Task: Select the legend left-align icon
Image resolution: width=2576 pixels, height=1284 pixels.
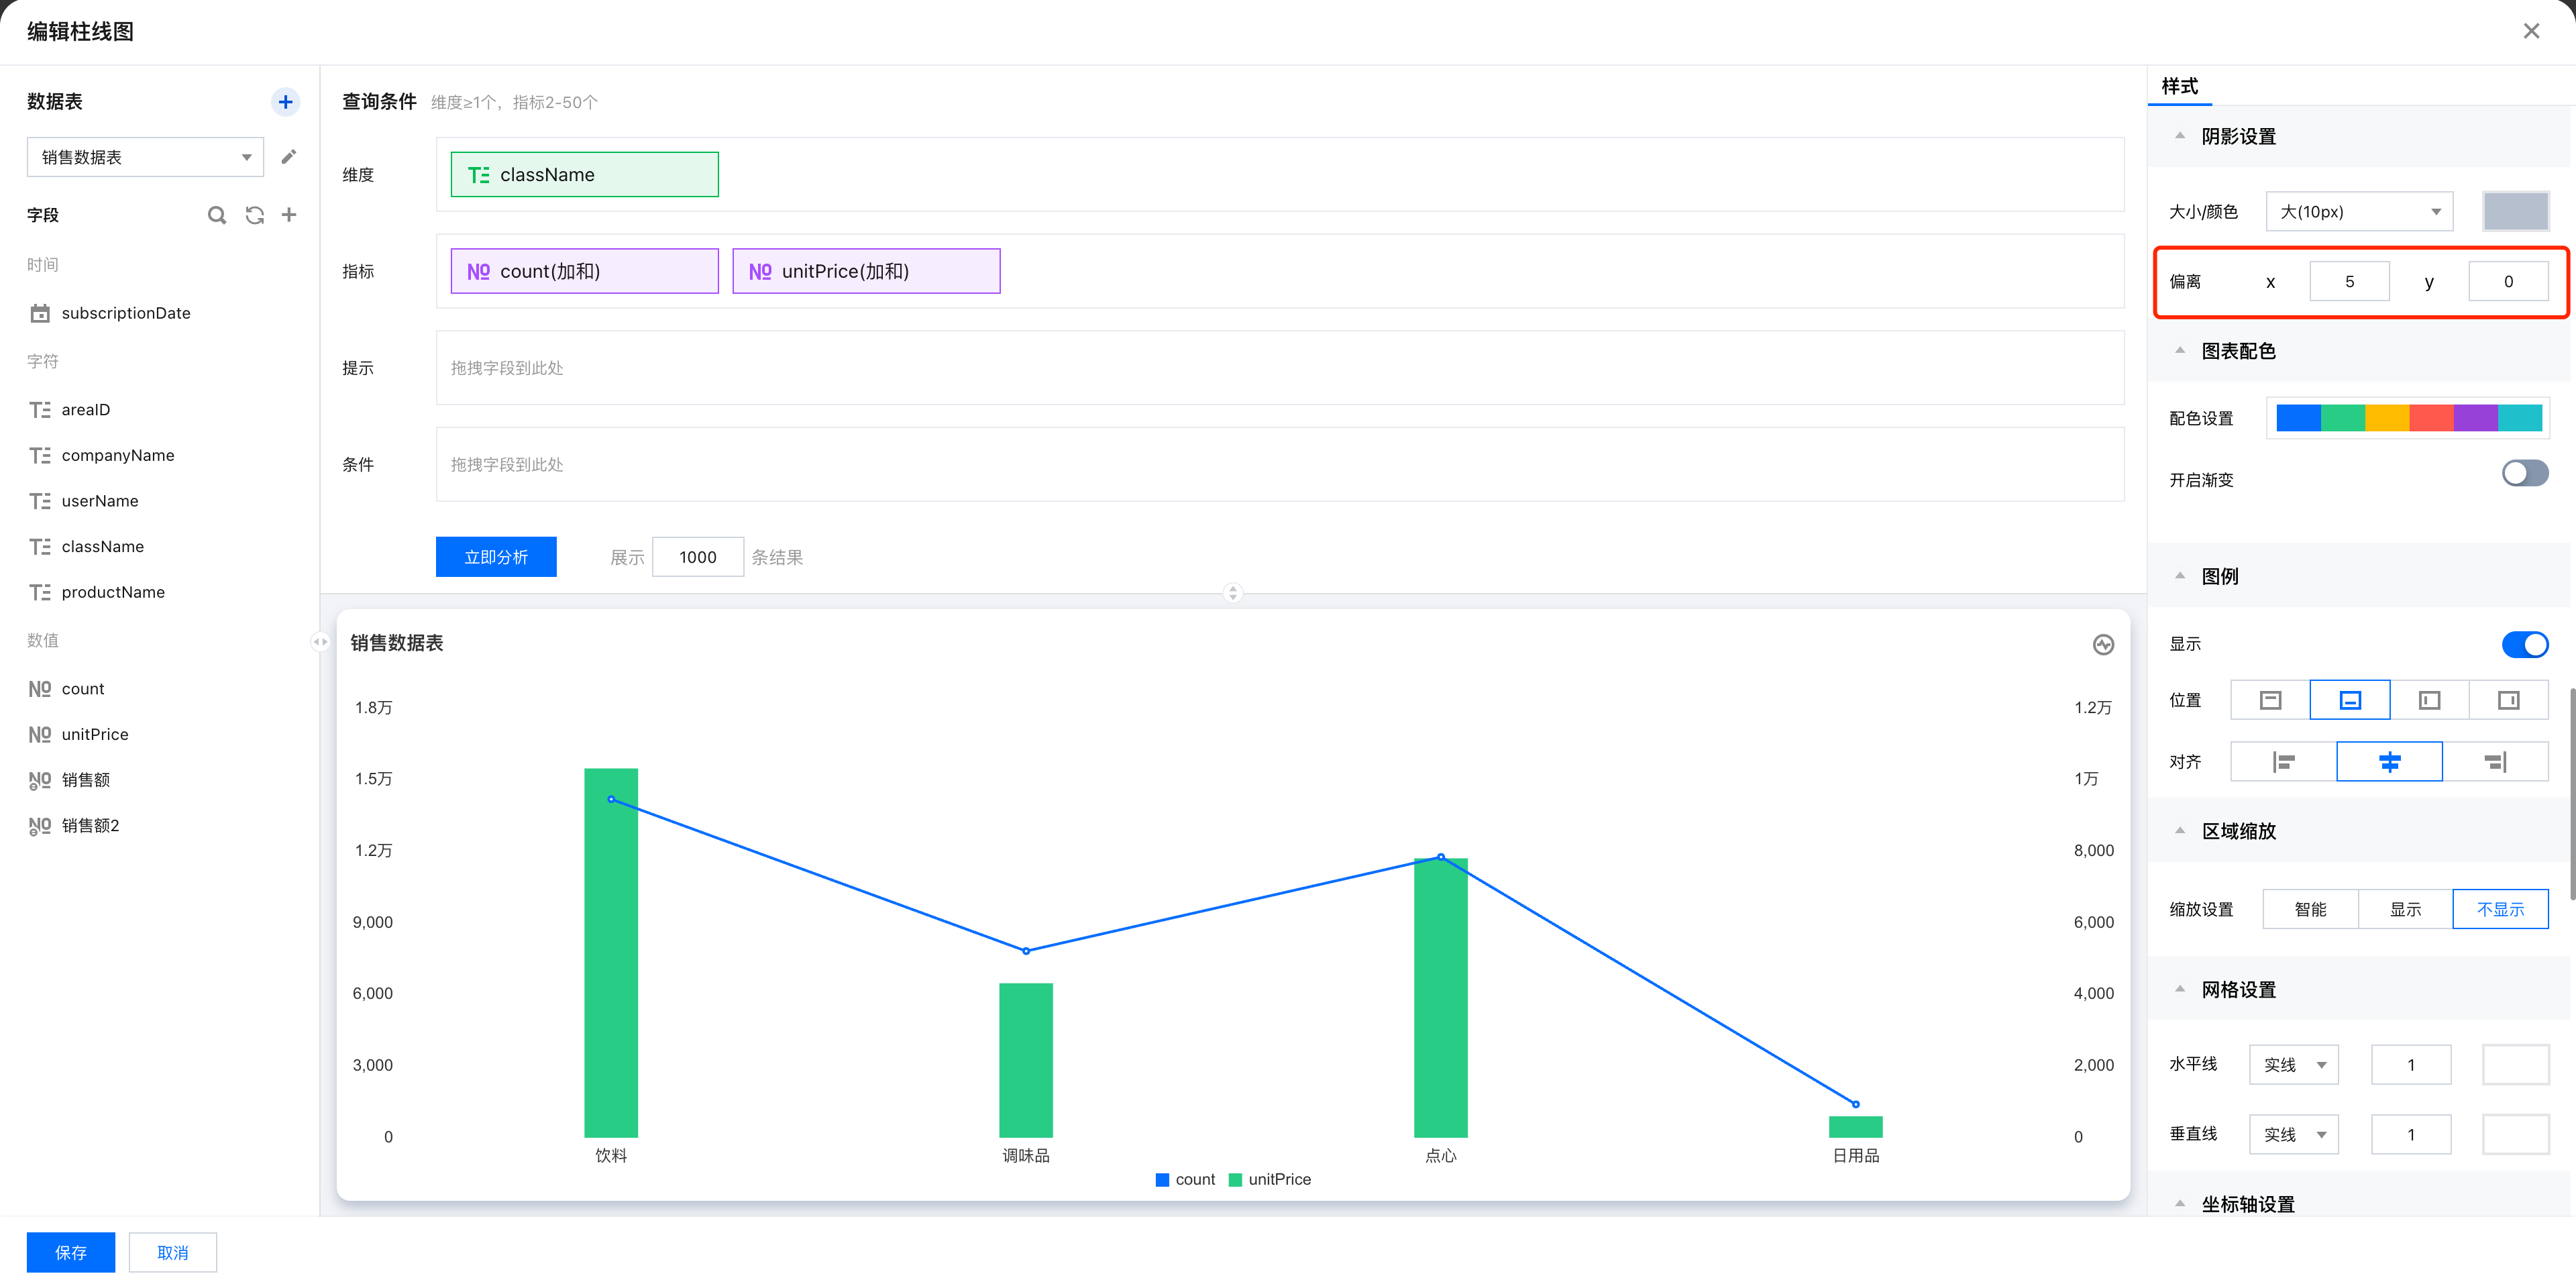Action: click(2283, 762)
